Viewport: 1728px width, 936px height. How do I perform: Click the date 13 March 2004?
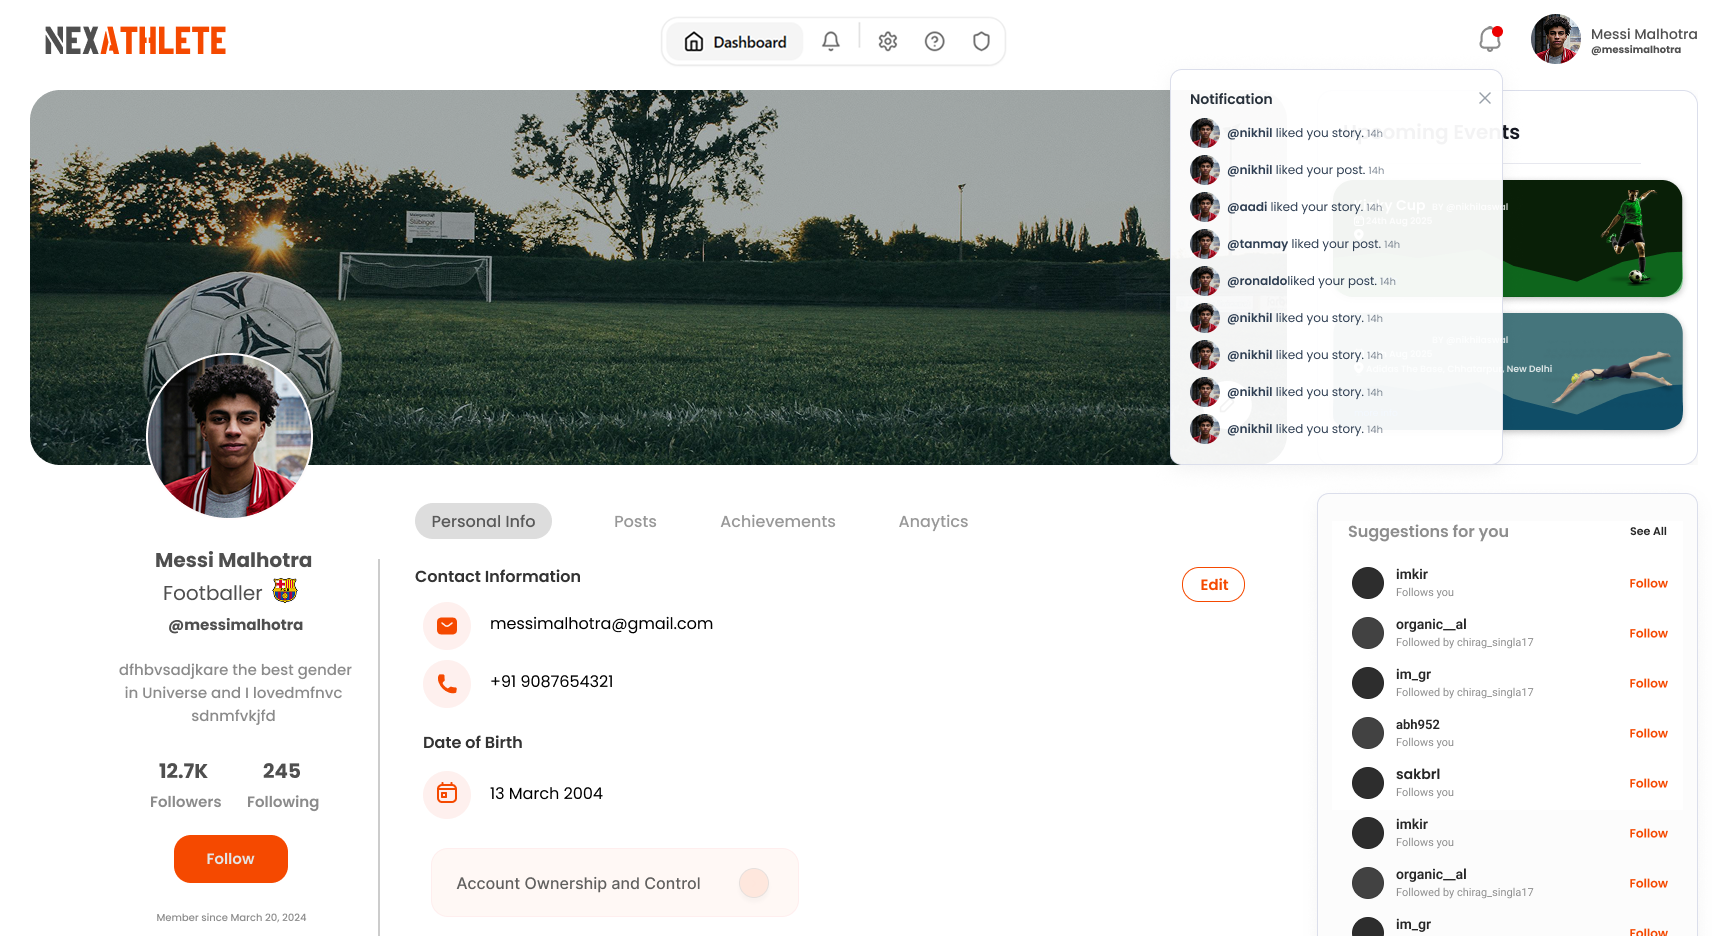[546, 794]
